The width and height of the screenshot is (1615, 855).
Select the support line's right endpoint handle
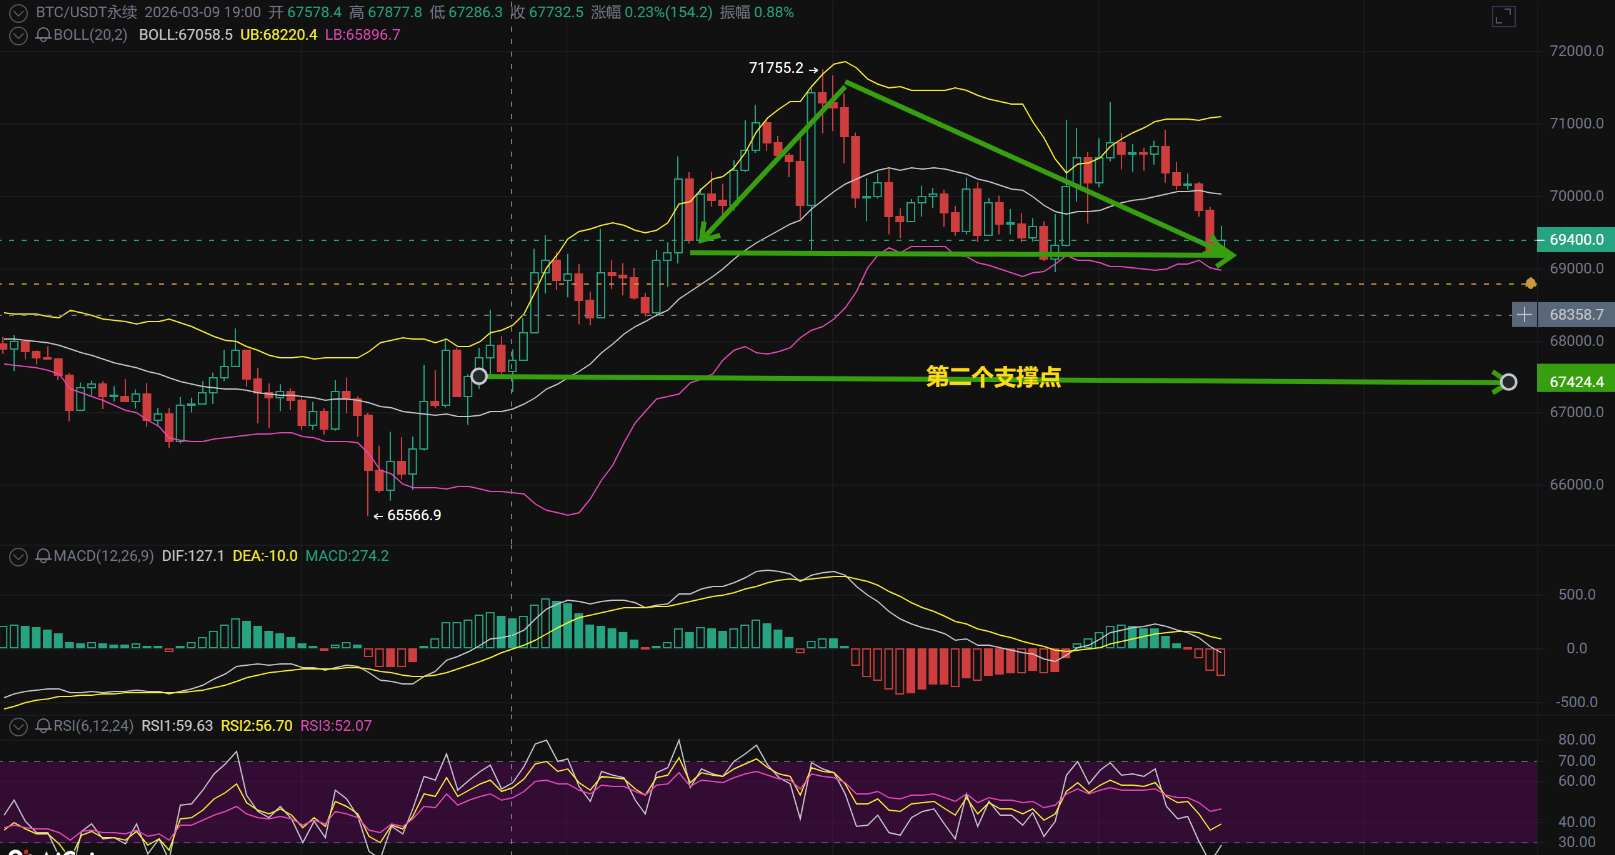[1508, 382]
